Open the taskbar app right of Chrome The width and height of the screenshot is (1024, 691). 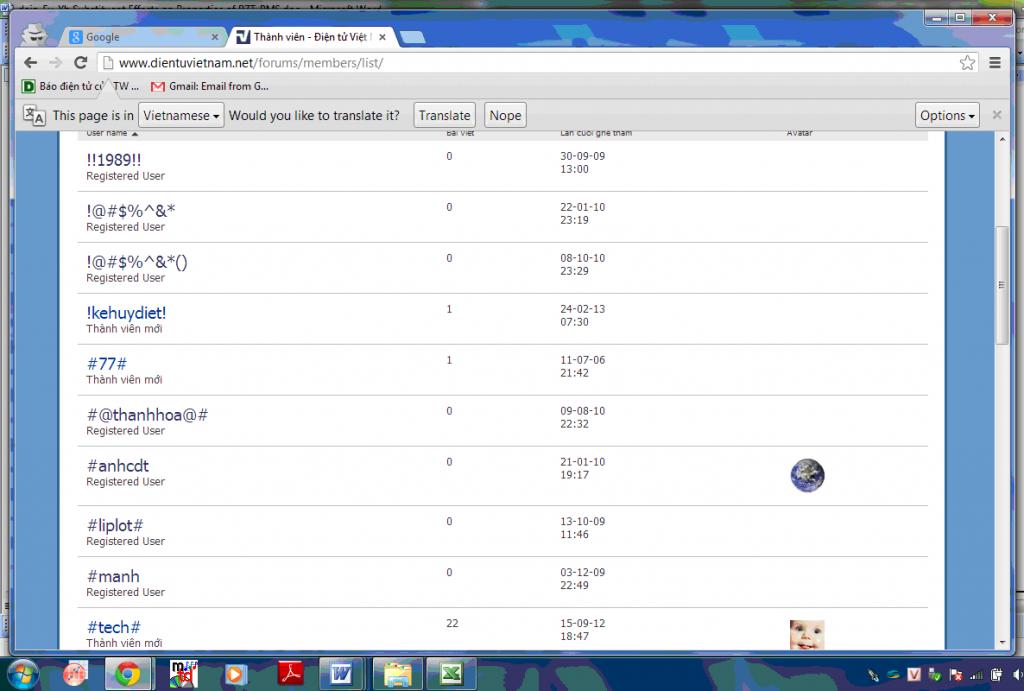pos(183,674)
